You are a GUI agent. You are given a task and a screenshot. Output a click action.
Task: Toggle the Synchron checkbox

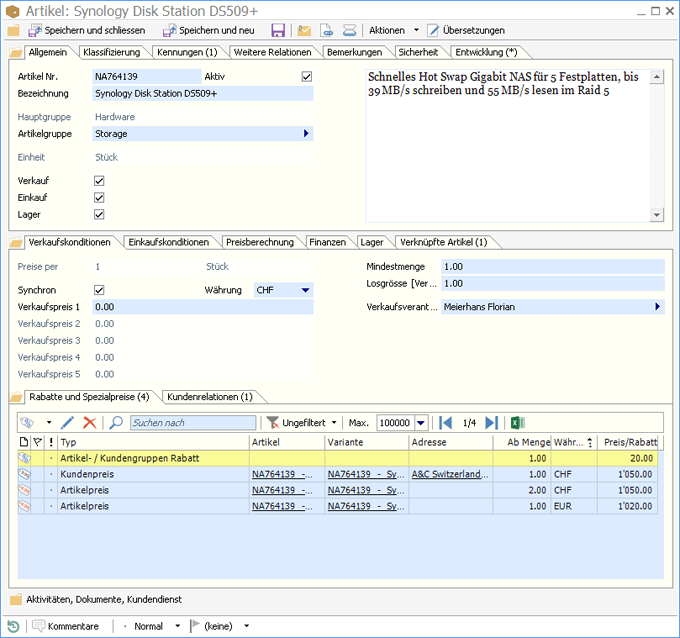99,290
